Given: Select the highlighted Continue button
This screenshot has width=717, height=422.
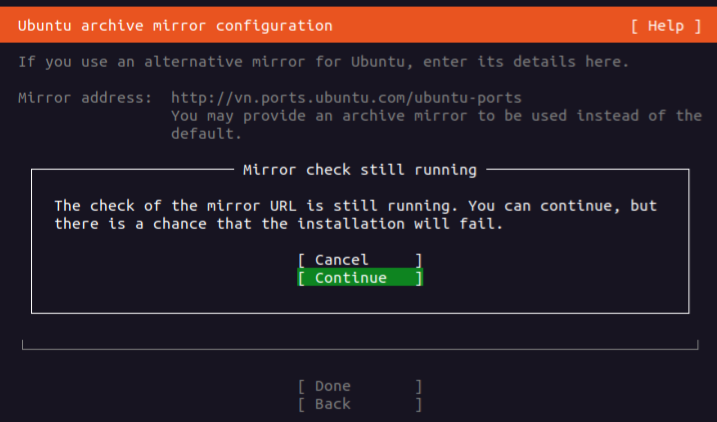Looking at the screenshot, I should [x=359, y=278].
